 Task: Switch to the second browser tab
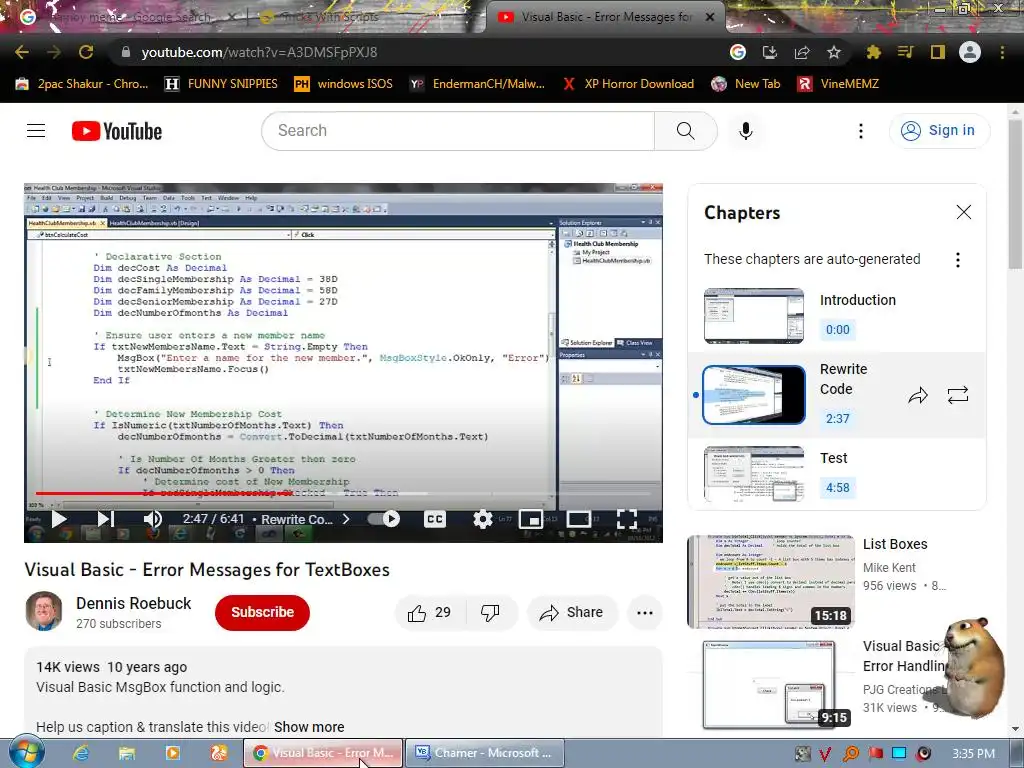pos(366,17)
